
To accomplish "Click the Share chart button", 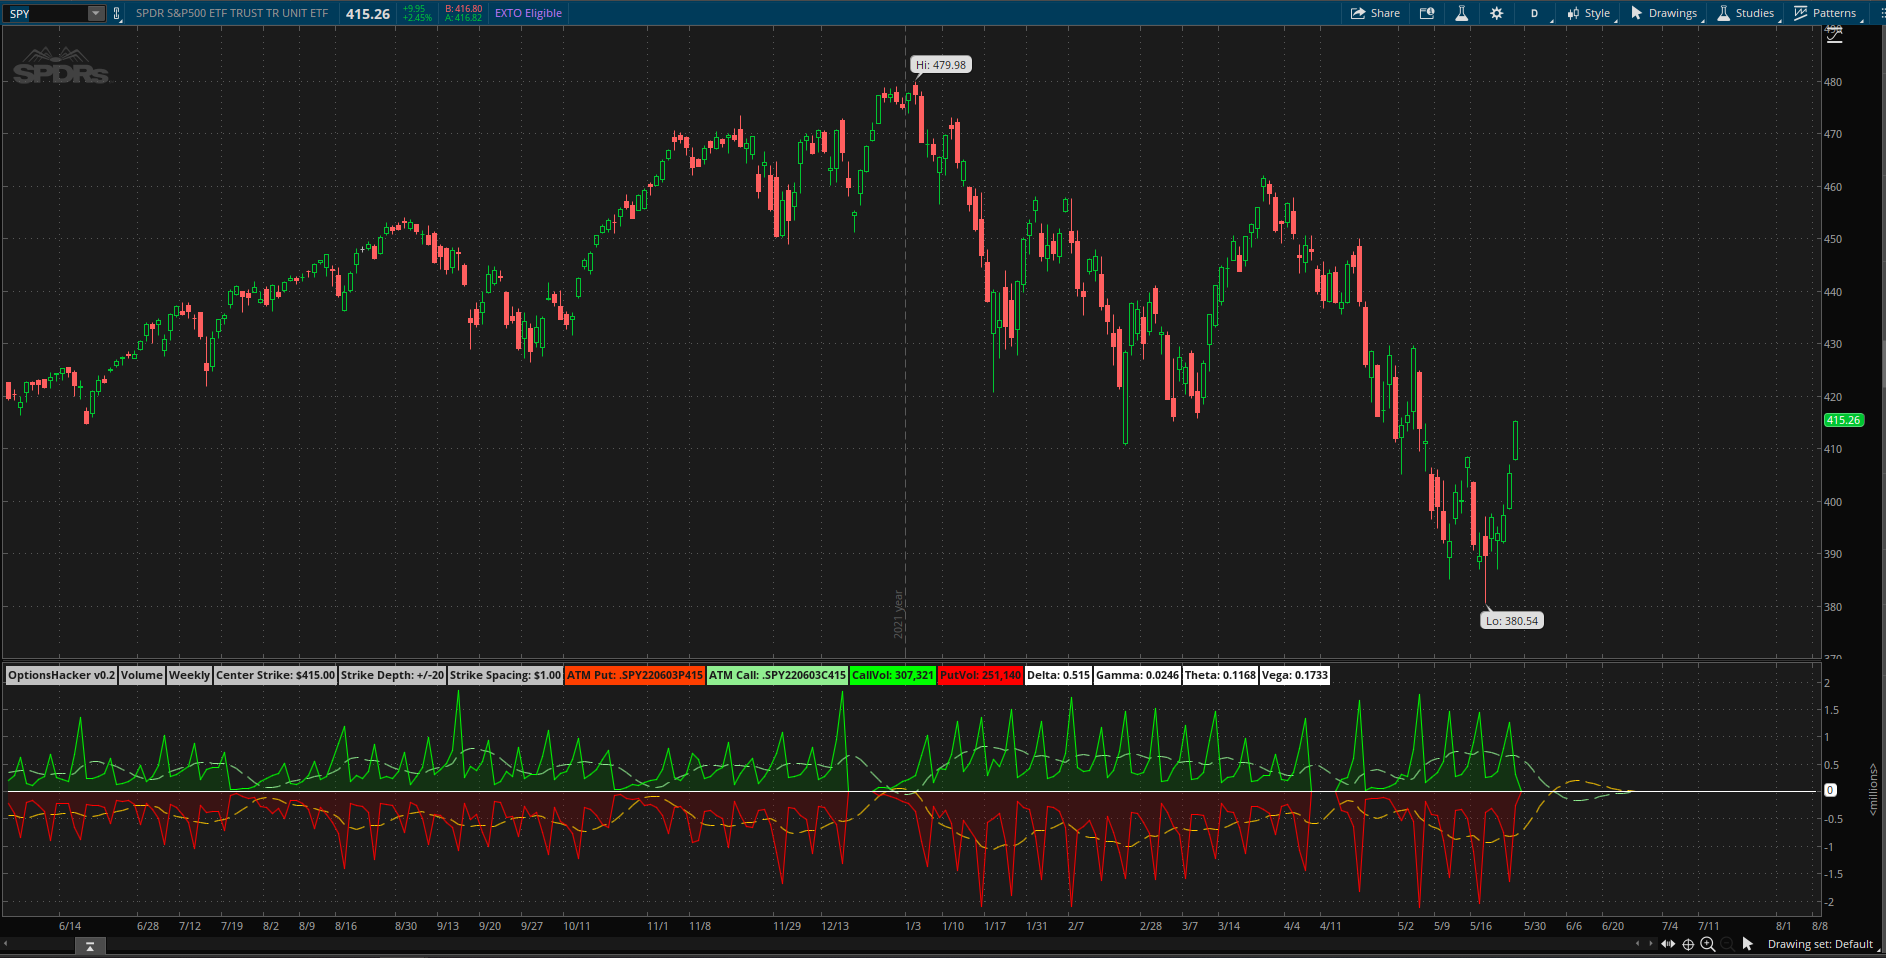I will click(1375, 13).
